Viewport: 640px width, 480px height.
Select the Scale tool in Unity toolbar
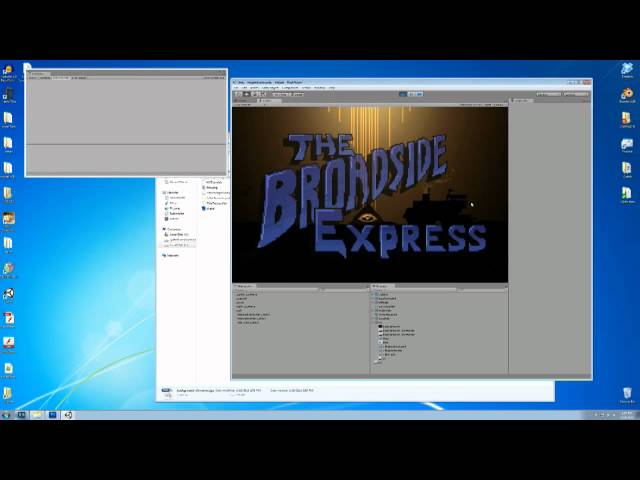coord(262,94)
